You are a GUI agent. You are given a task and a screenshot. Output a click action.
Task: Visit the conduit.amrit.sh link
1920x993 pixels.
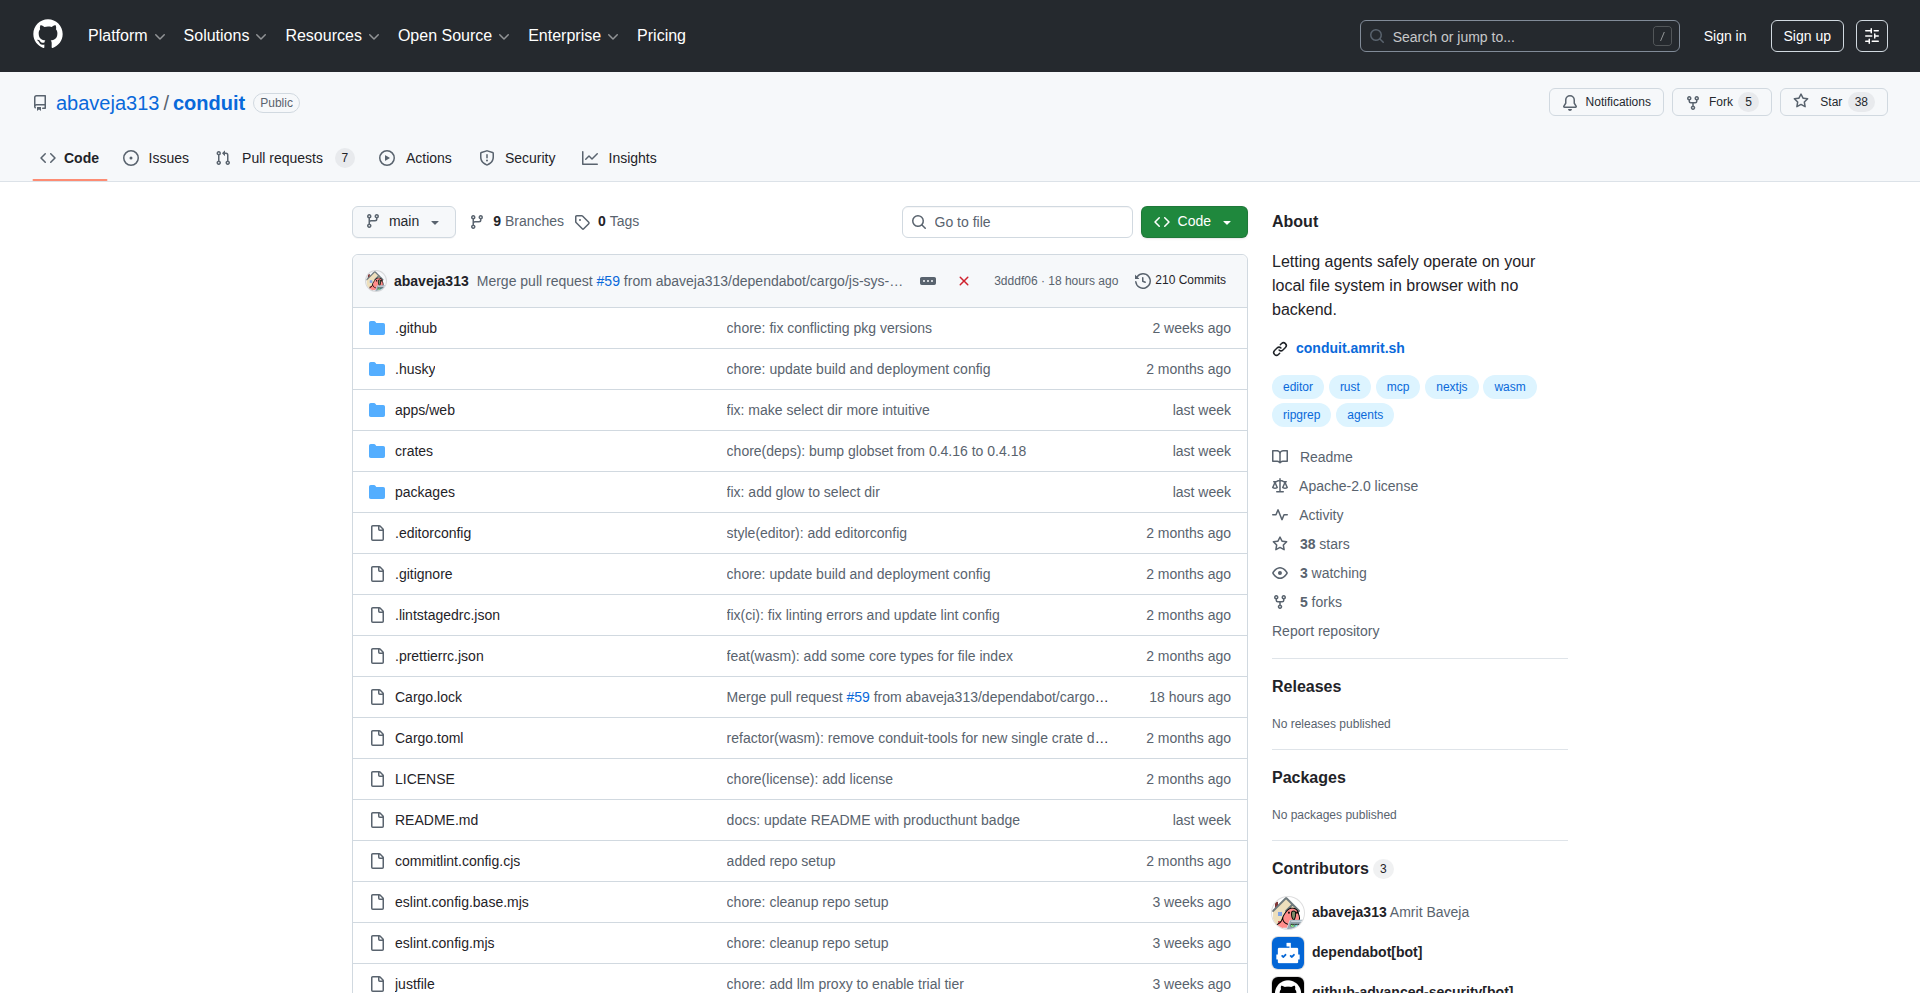pyautogui.click(x=1350, y=348)
